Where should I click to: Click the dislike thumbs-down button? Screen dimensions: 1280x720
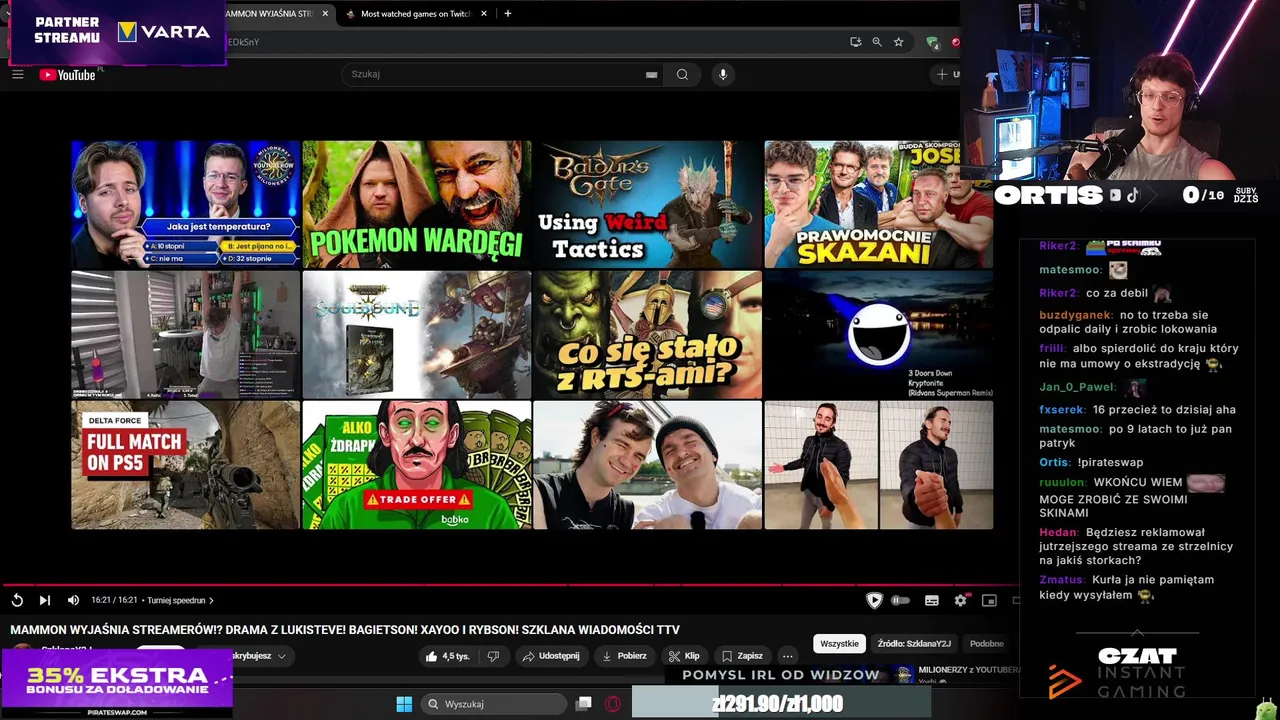(493, 656)
